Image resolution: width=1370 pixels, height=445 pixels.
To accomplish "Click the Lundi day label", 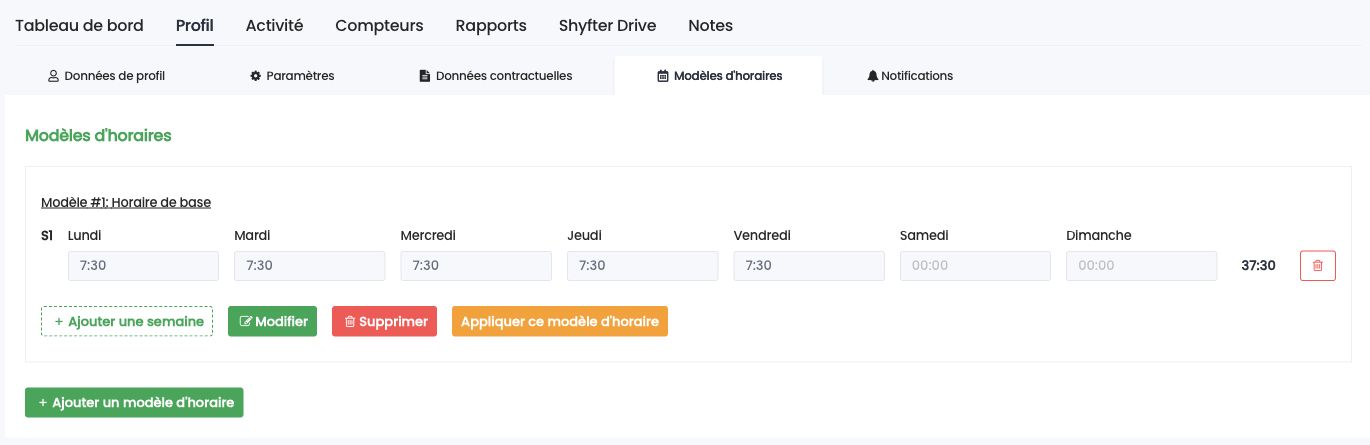I will [85, 236].
